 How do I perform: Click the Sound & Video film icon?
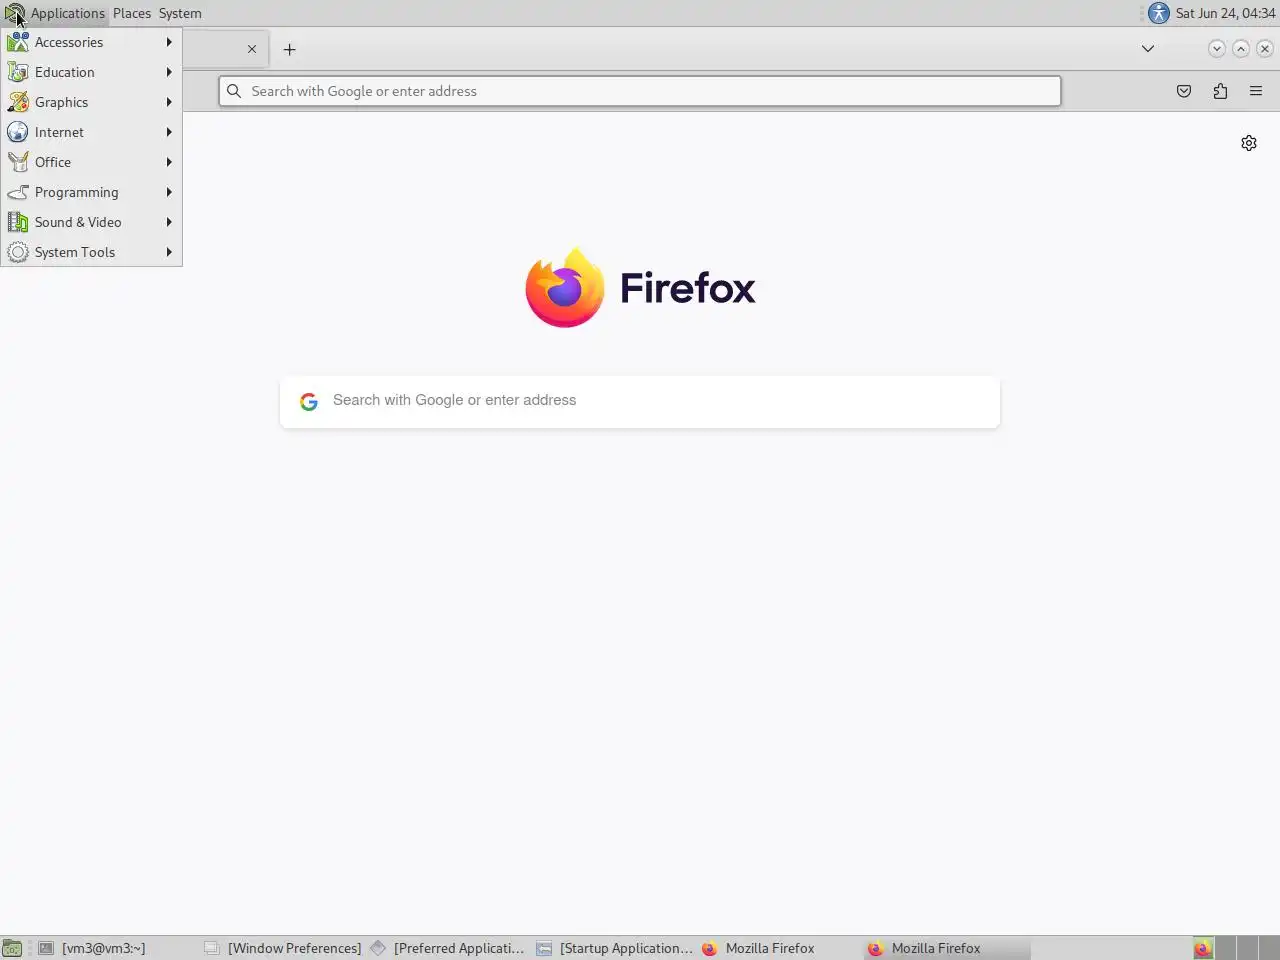click(x=18, y=222)
